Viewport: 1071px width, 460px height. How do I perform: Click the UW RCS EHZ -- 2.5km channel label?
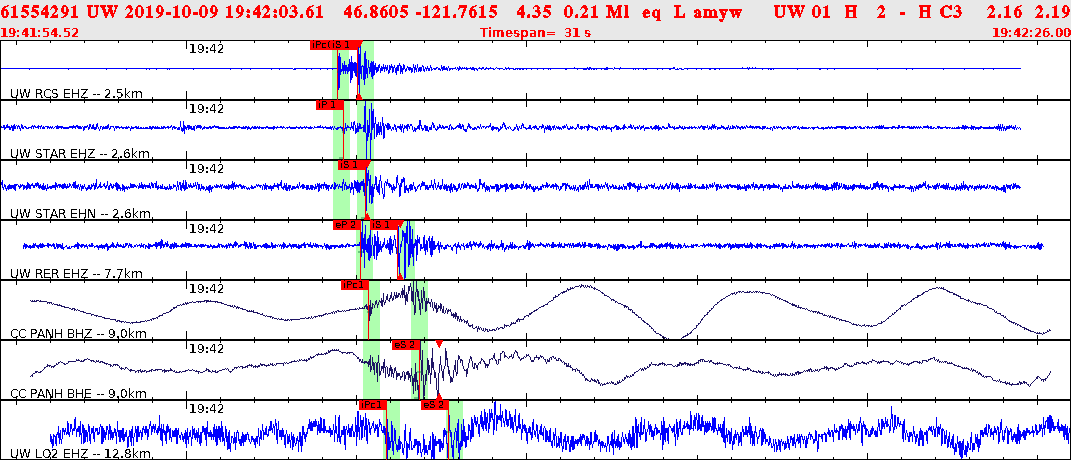[76, 94]
